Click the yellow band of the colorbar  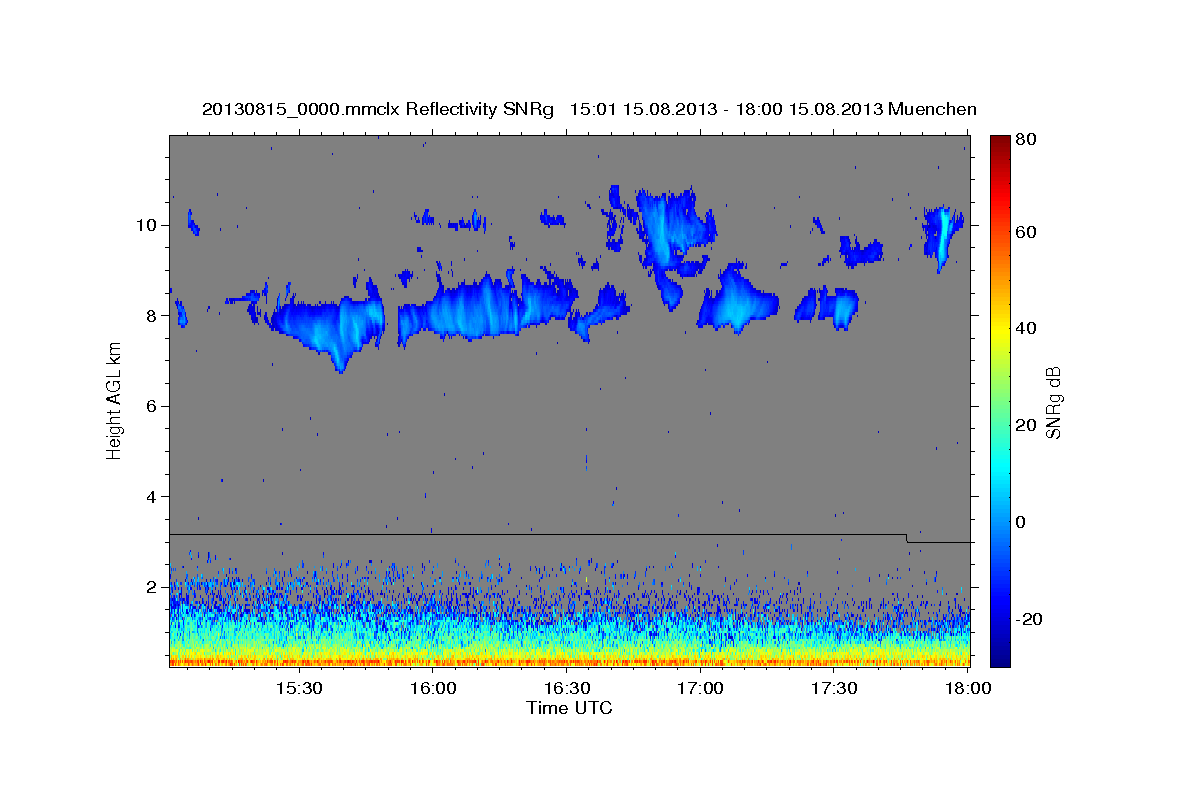click(x=1000, y=332)
